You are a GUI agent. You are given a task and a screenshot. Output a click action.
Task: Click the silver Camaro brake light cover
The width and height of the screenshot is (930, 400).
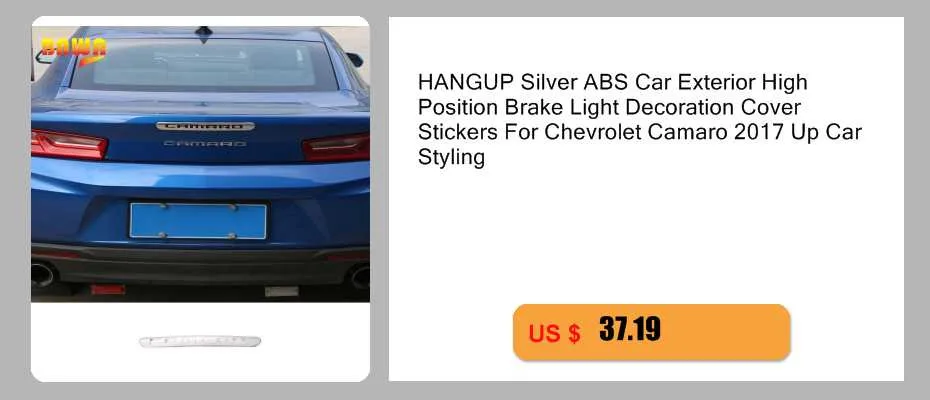click(205, 126)
